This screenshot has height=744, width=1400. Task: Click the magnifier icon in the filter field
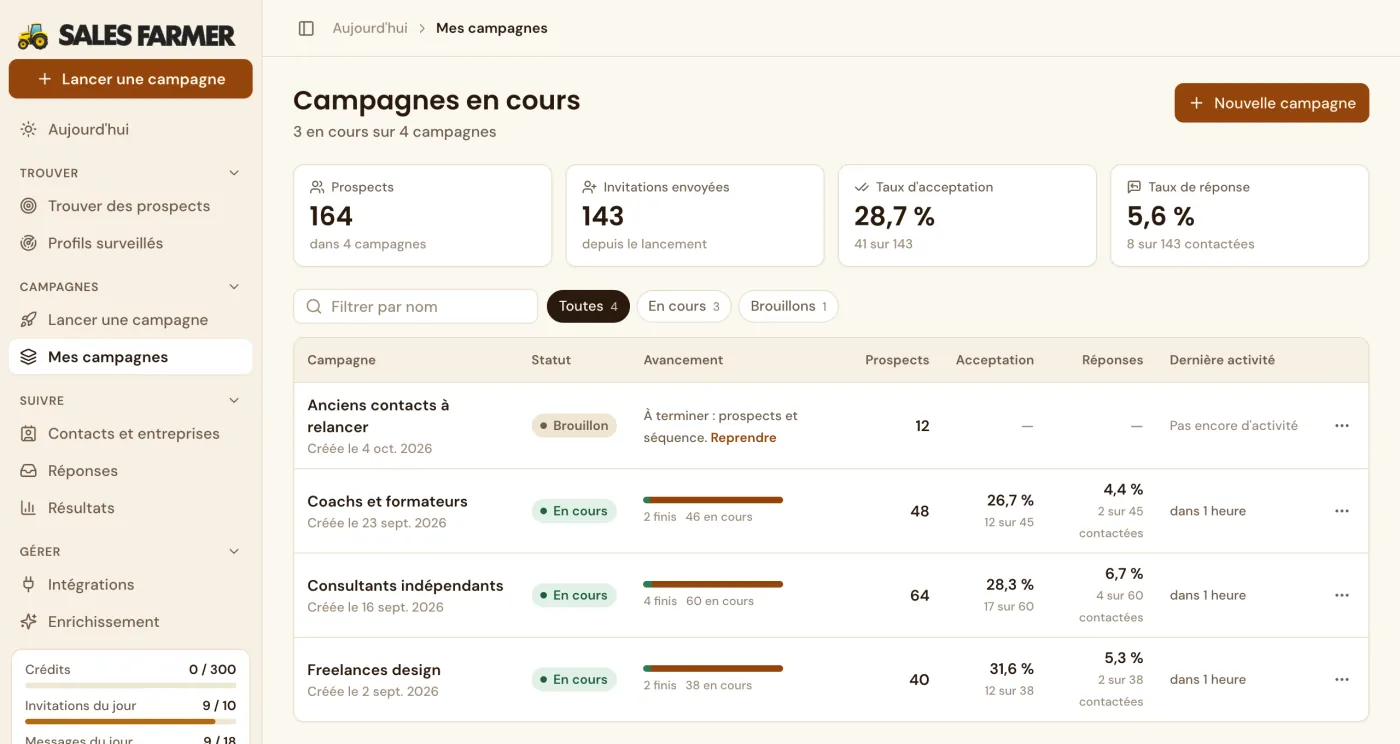pyautogui.click(x=314, y=307)
